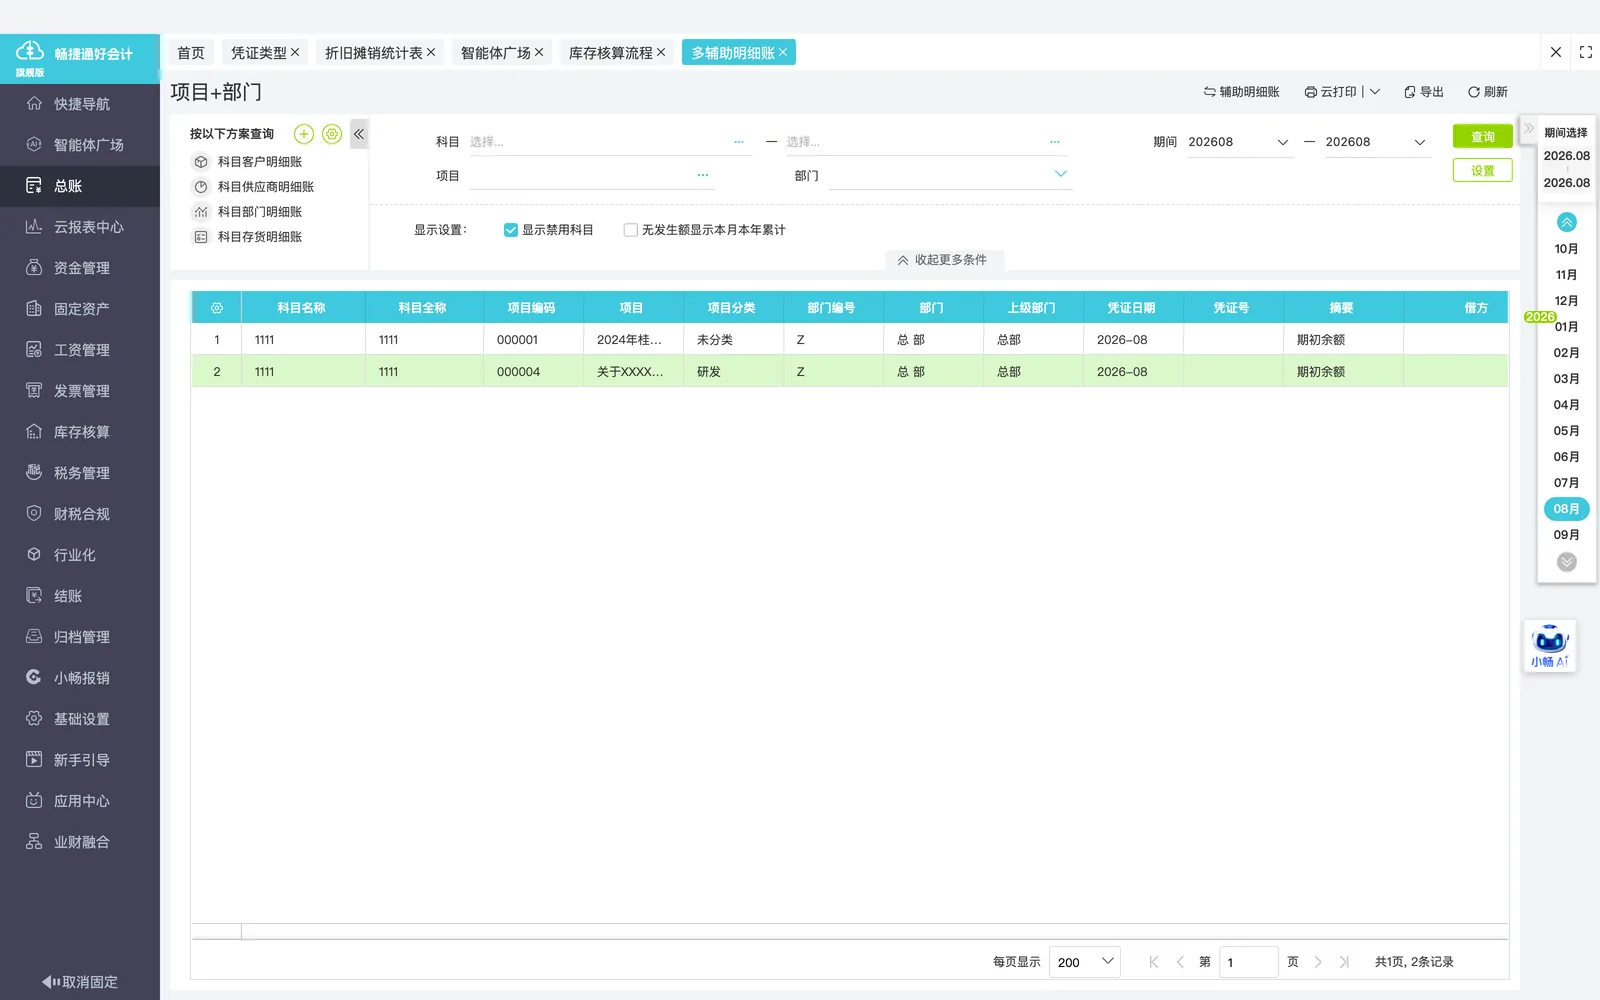Open 快捷导航 in the sidebar
The height and width of the screenshot is (1000, 1600).
(80, 104)
